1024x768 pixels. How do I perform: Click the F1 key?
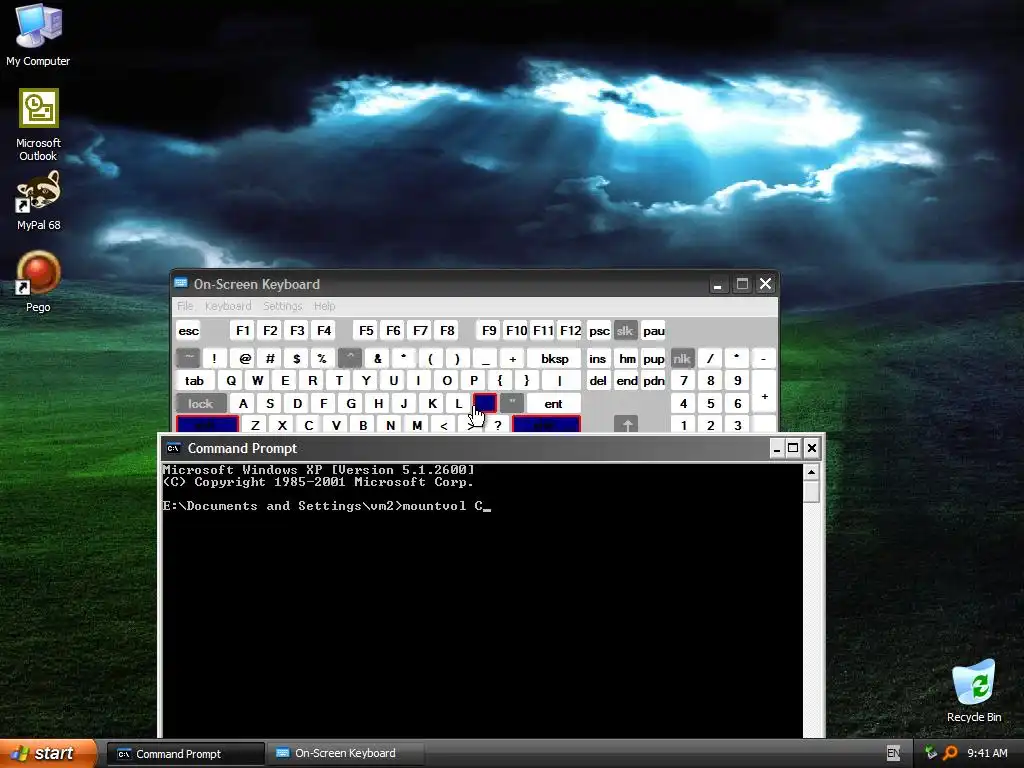pyautogui.click(x=243, y=330)
